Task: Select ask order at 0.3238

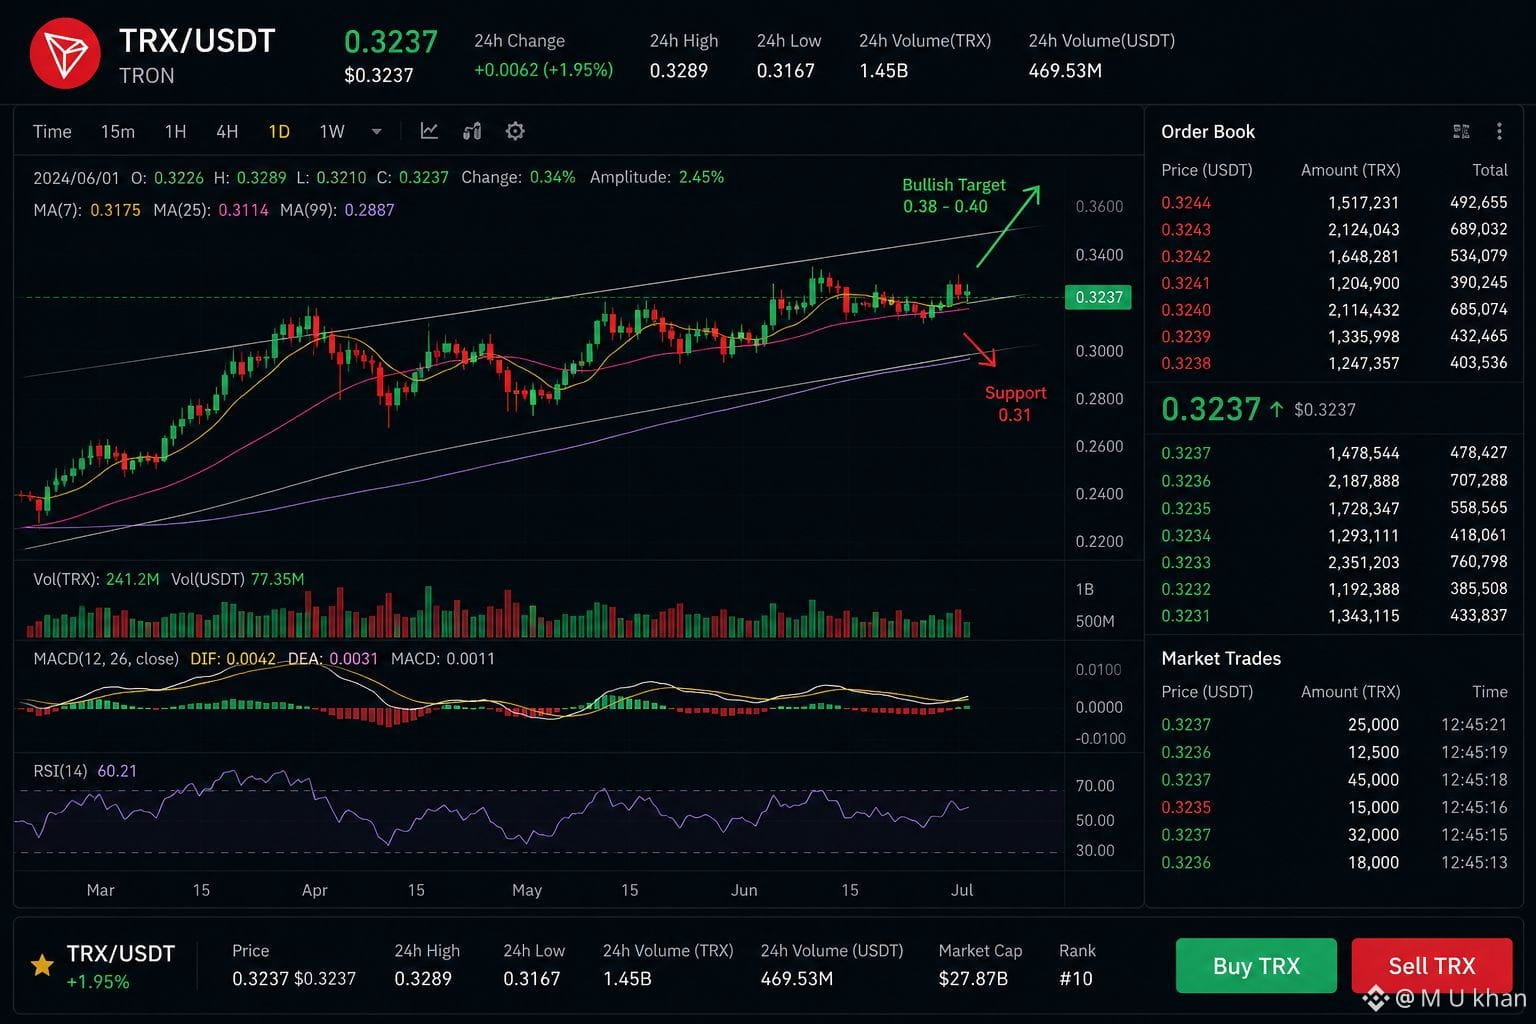Action: [x=1334, y=363]
